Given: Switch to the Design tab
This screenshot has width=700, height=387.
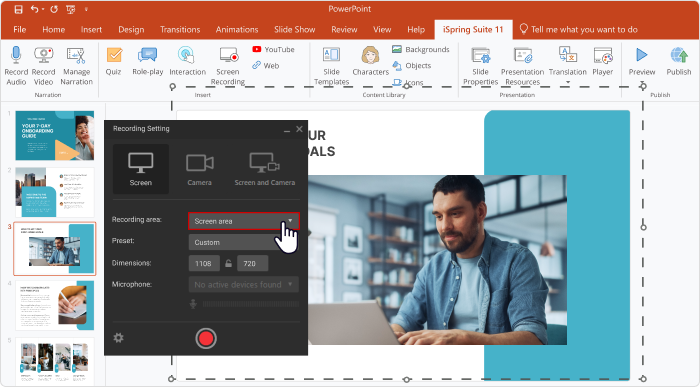Looking at the screenshot, I should click(x=131, y=29).
